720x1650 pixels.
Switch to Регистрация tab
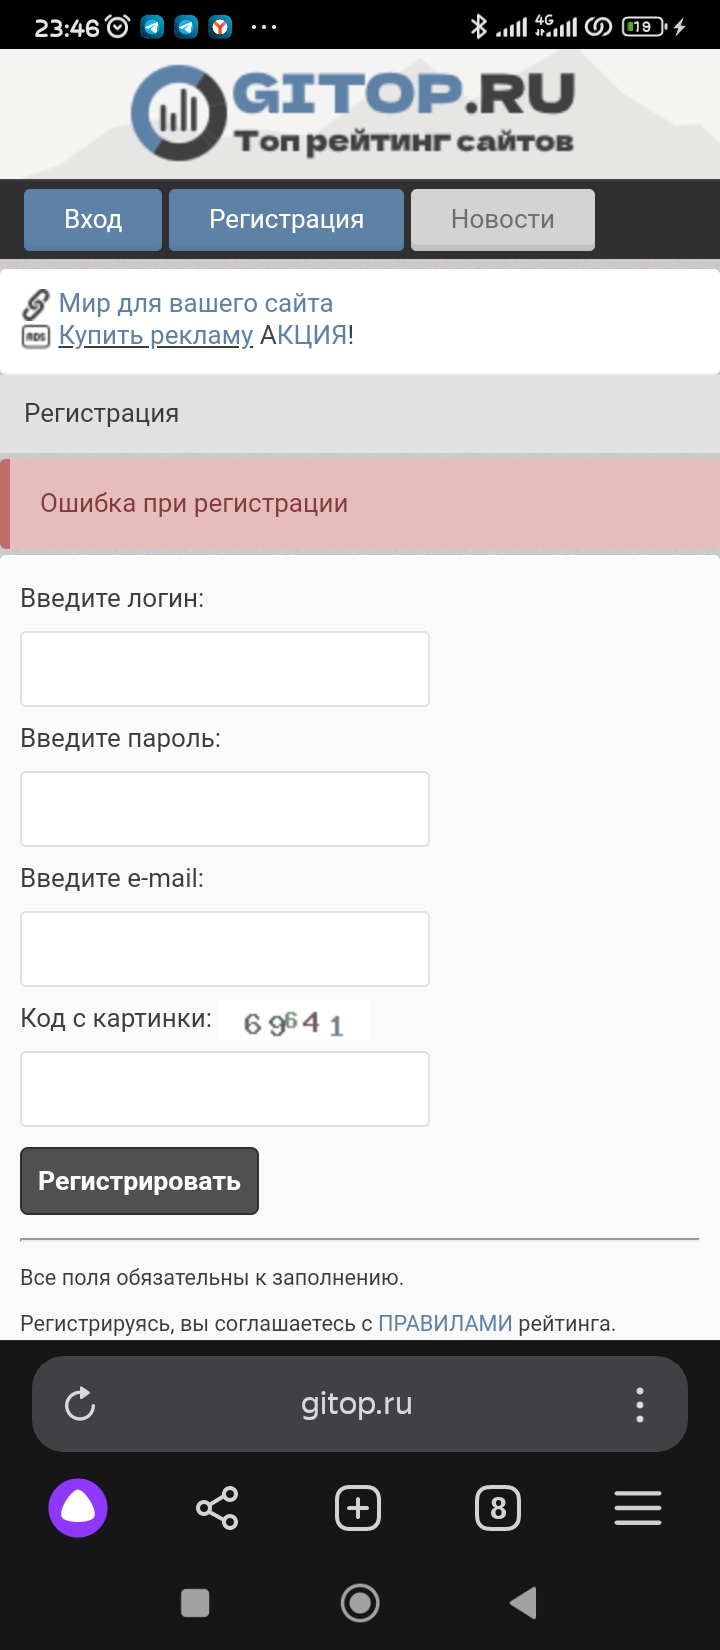[x=286, y=219]
